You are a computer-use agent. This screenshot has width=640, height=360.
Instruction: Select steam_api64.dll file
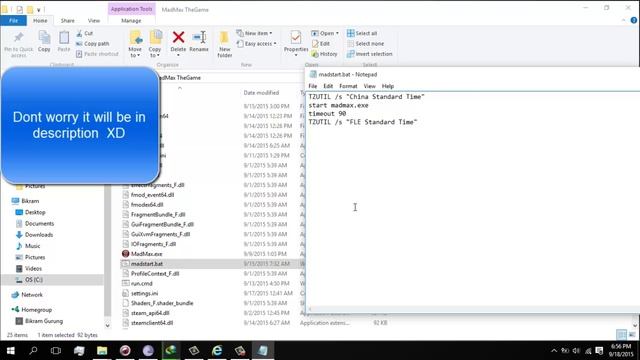tap(150, 313)
